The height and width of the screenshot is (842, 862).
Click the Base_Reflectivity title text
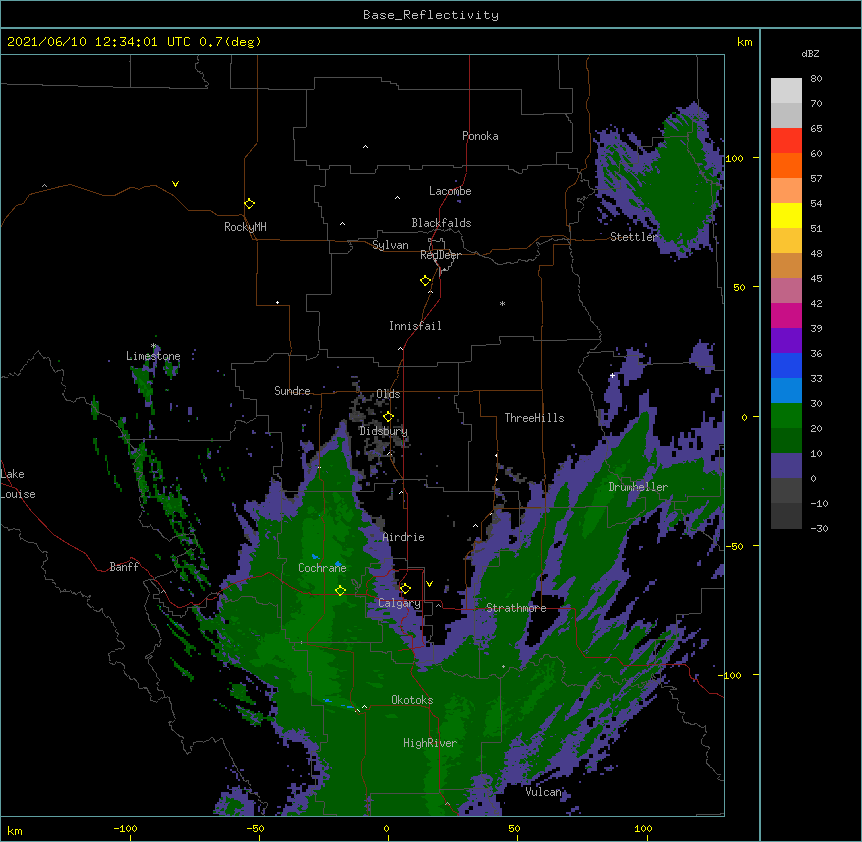pyautogui.click(x=431, y=15)
